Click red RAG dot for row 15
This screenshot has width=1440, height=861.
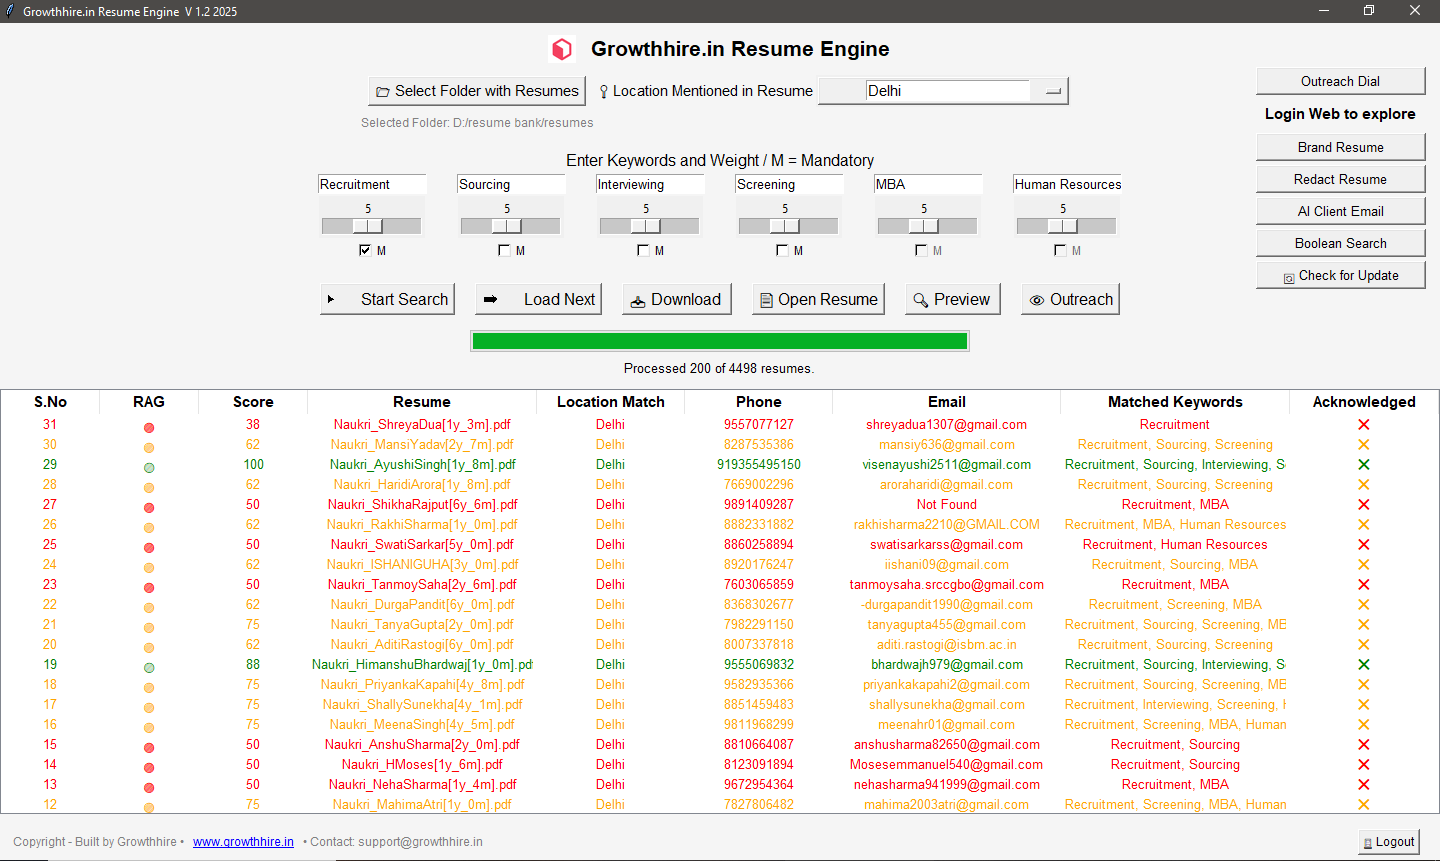coord(149,747)
